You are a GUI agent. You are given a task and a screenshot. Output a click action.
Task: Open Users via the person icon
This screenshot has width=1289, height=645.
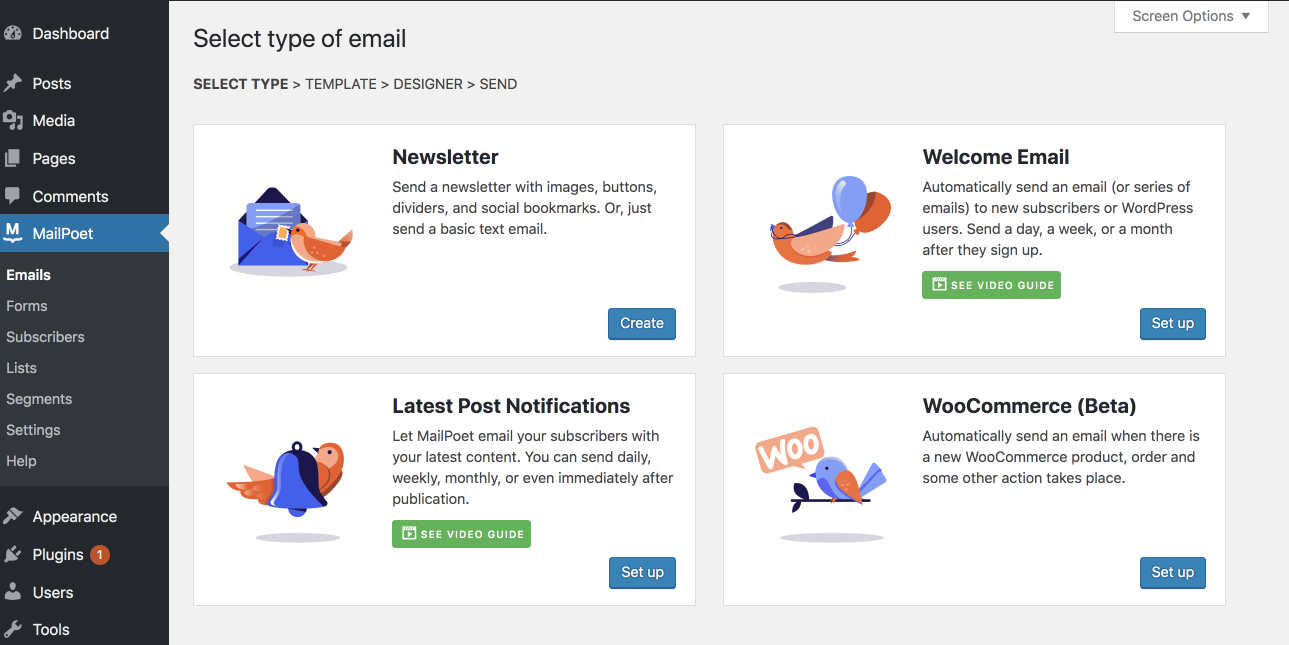tap(16, 592)
